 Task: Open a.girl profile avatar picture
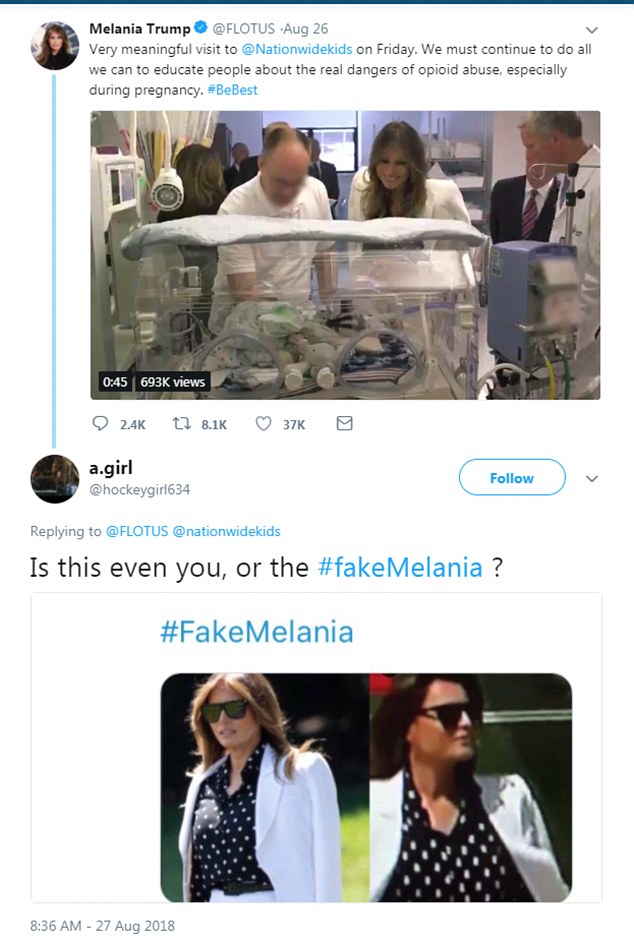(x=55, y=478)
